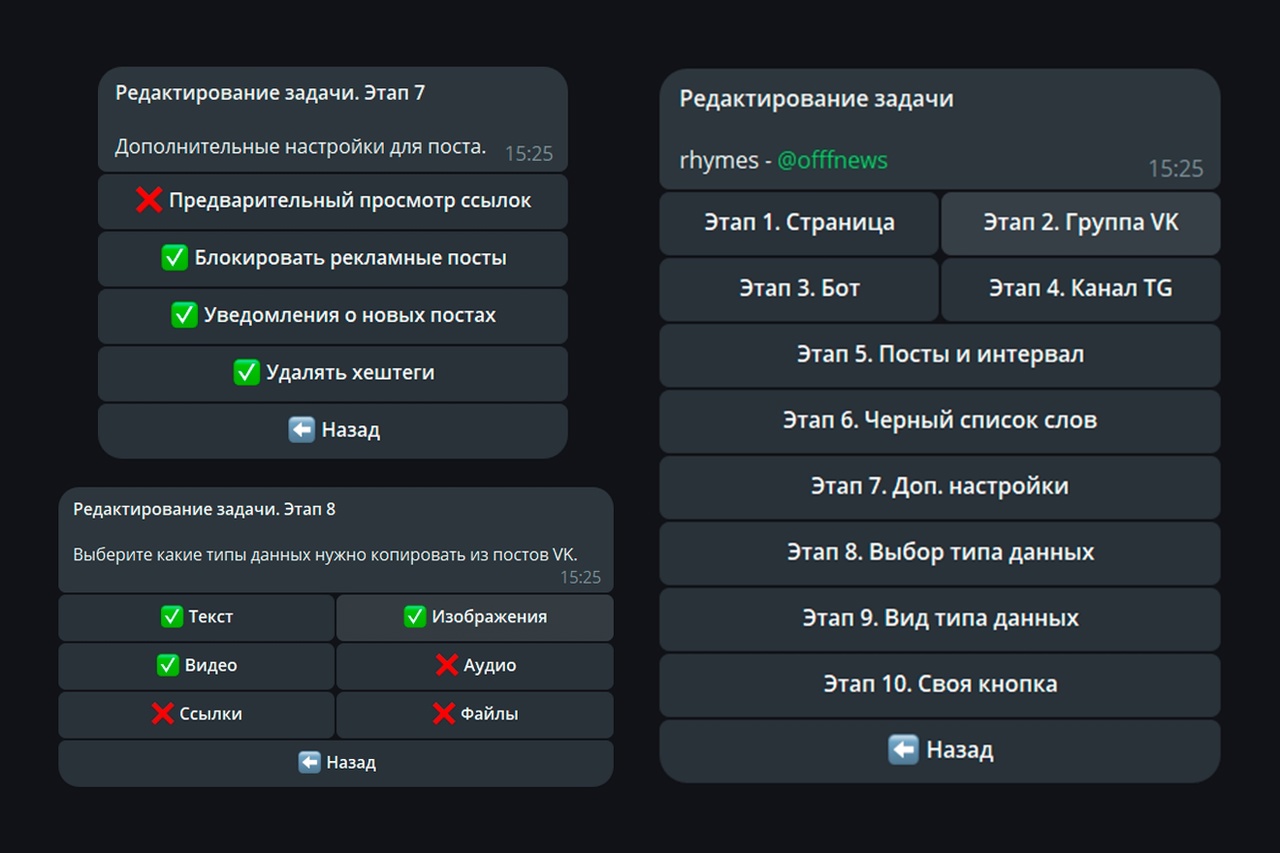
Task: Open Этап 6. Черный список слов
Action: point(940,420)
